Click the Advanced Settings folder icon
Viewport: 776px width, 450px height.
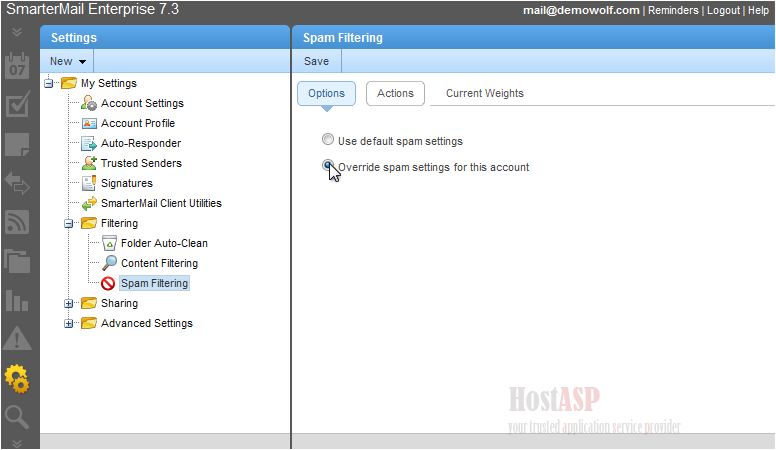(x=89, y=323)
